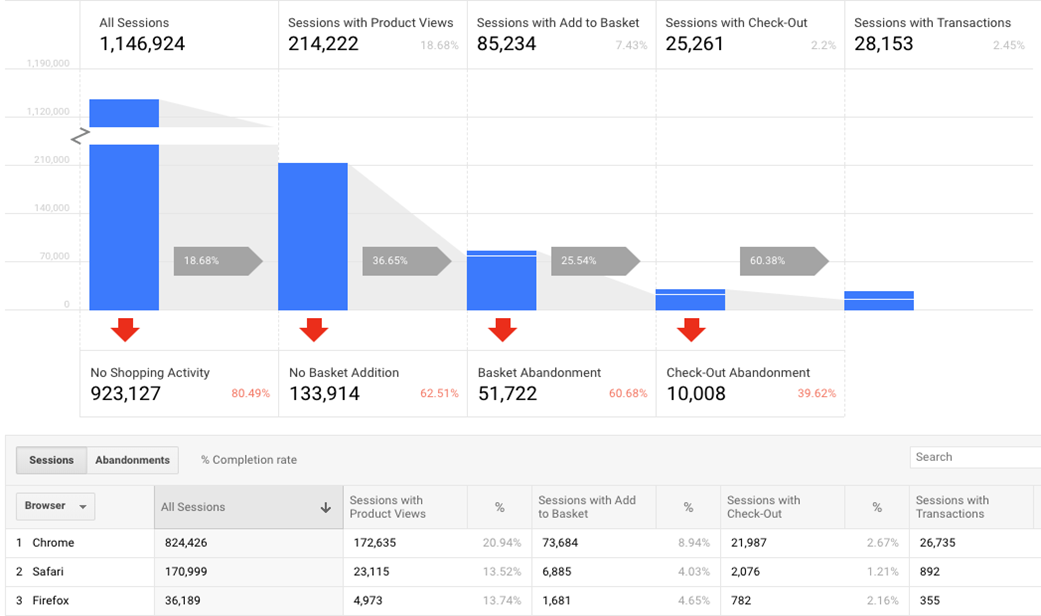1041x616 pixels.
Task: Click the Transactions total 28,153
Action: (x=884, y=44)
